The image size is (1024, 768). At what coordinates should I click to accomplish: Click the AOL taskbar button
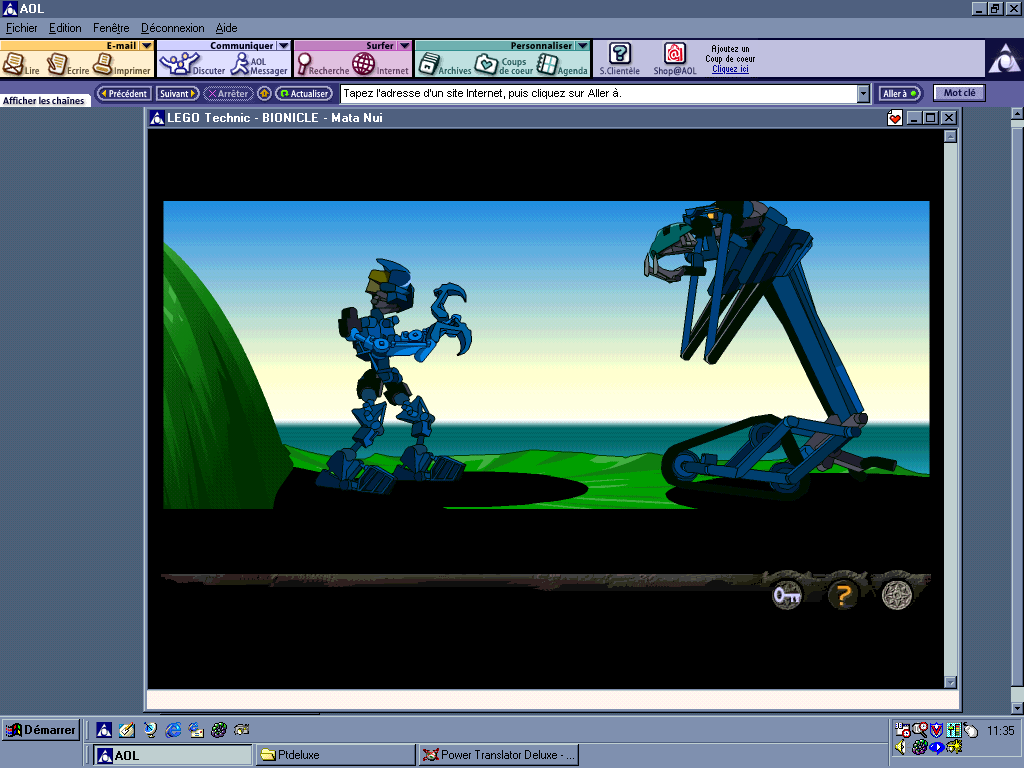pyautogui.click(x=172, y=755)
